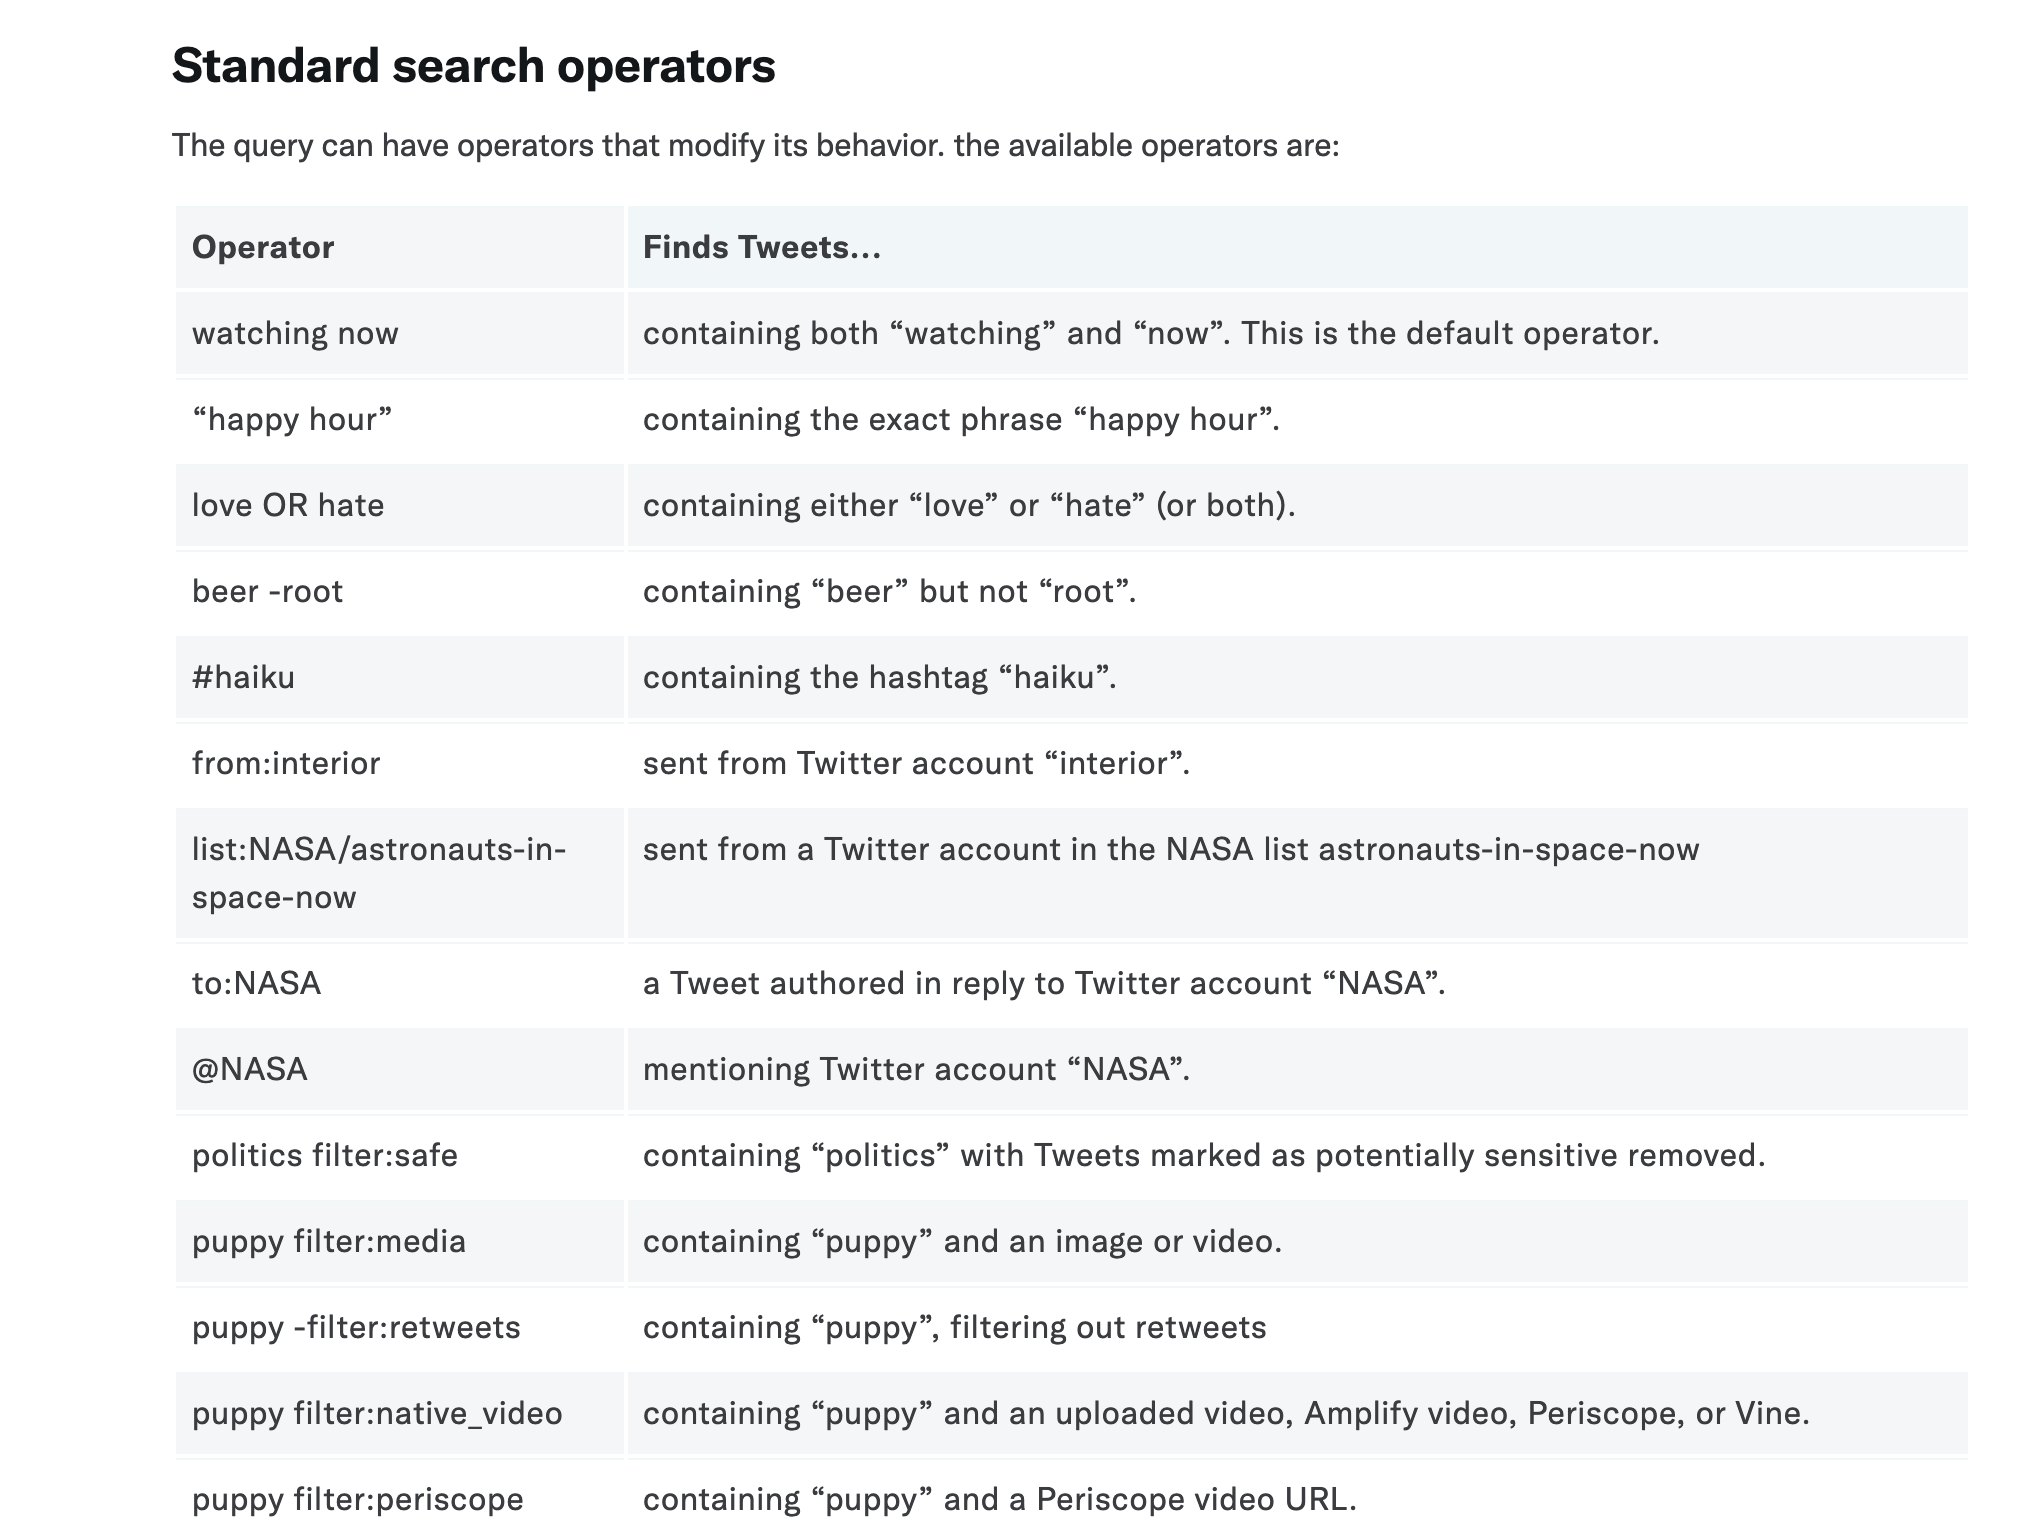Click the 'politics filter:safe' operator

click(x=325, y=1155)
